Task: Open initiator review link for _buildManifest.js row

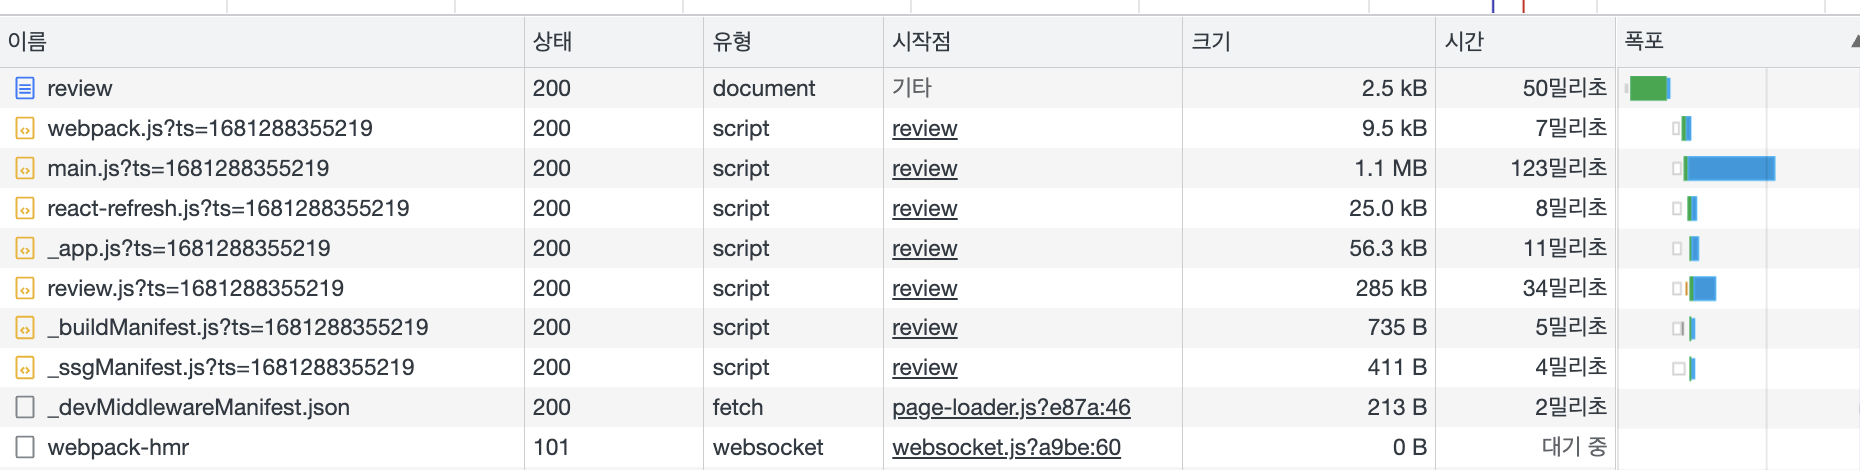Action: pyautogui.click(x=924, y=327)
